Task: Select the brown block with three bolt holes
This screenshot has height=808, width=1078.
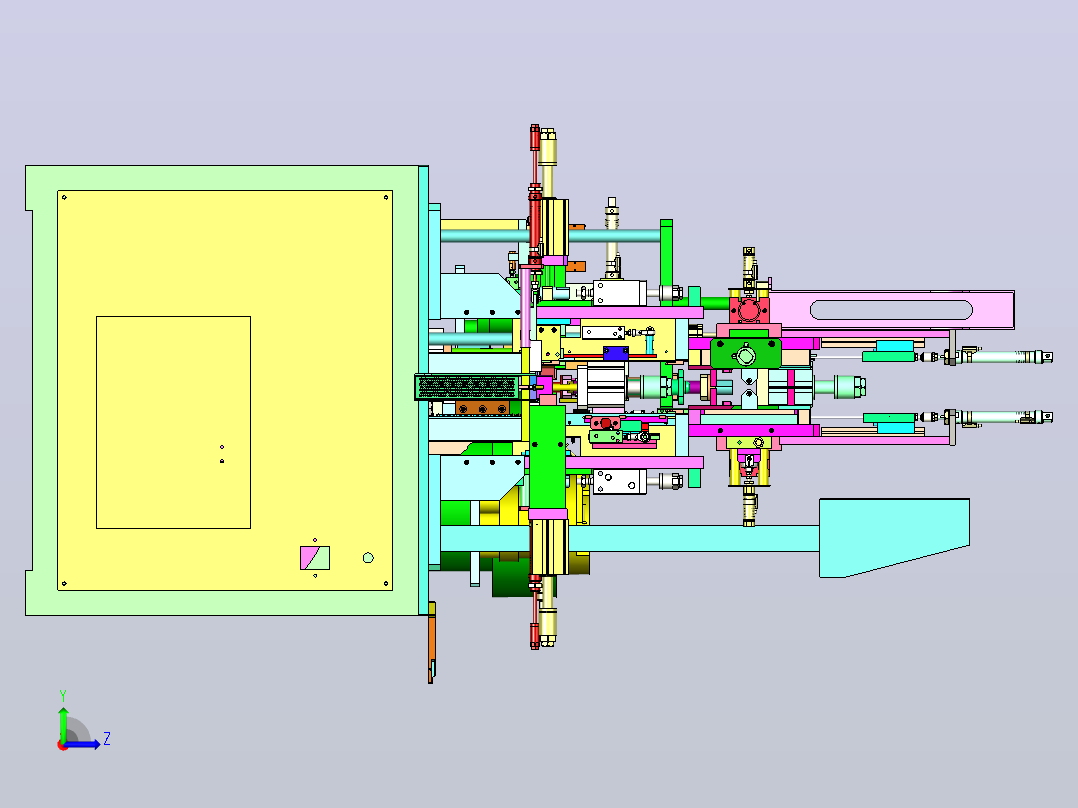Action: pos(482,408)
